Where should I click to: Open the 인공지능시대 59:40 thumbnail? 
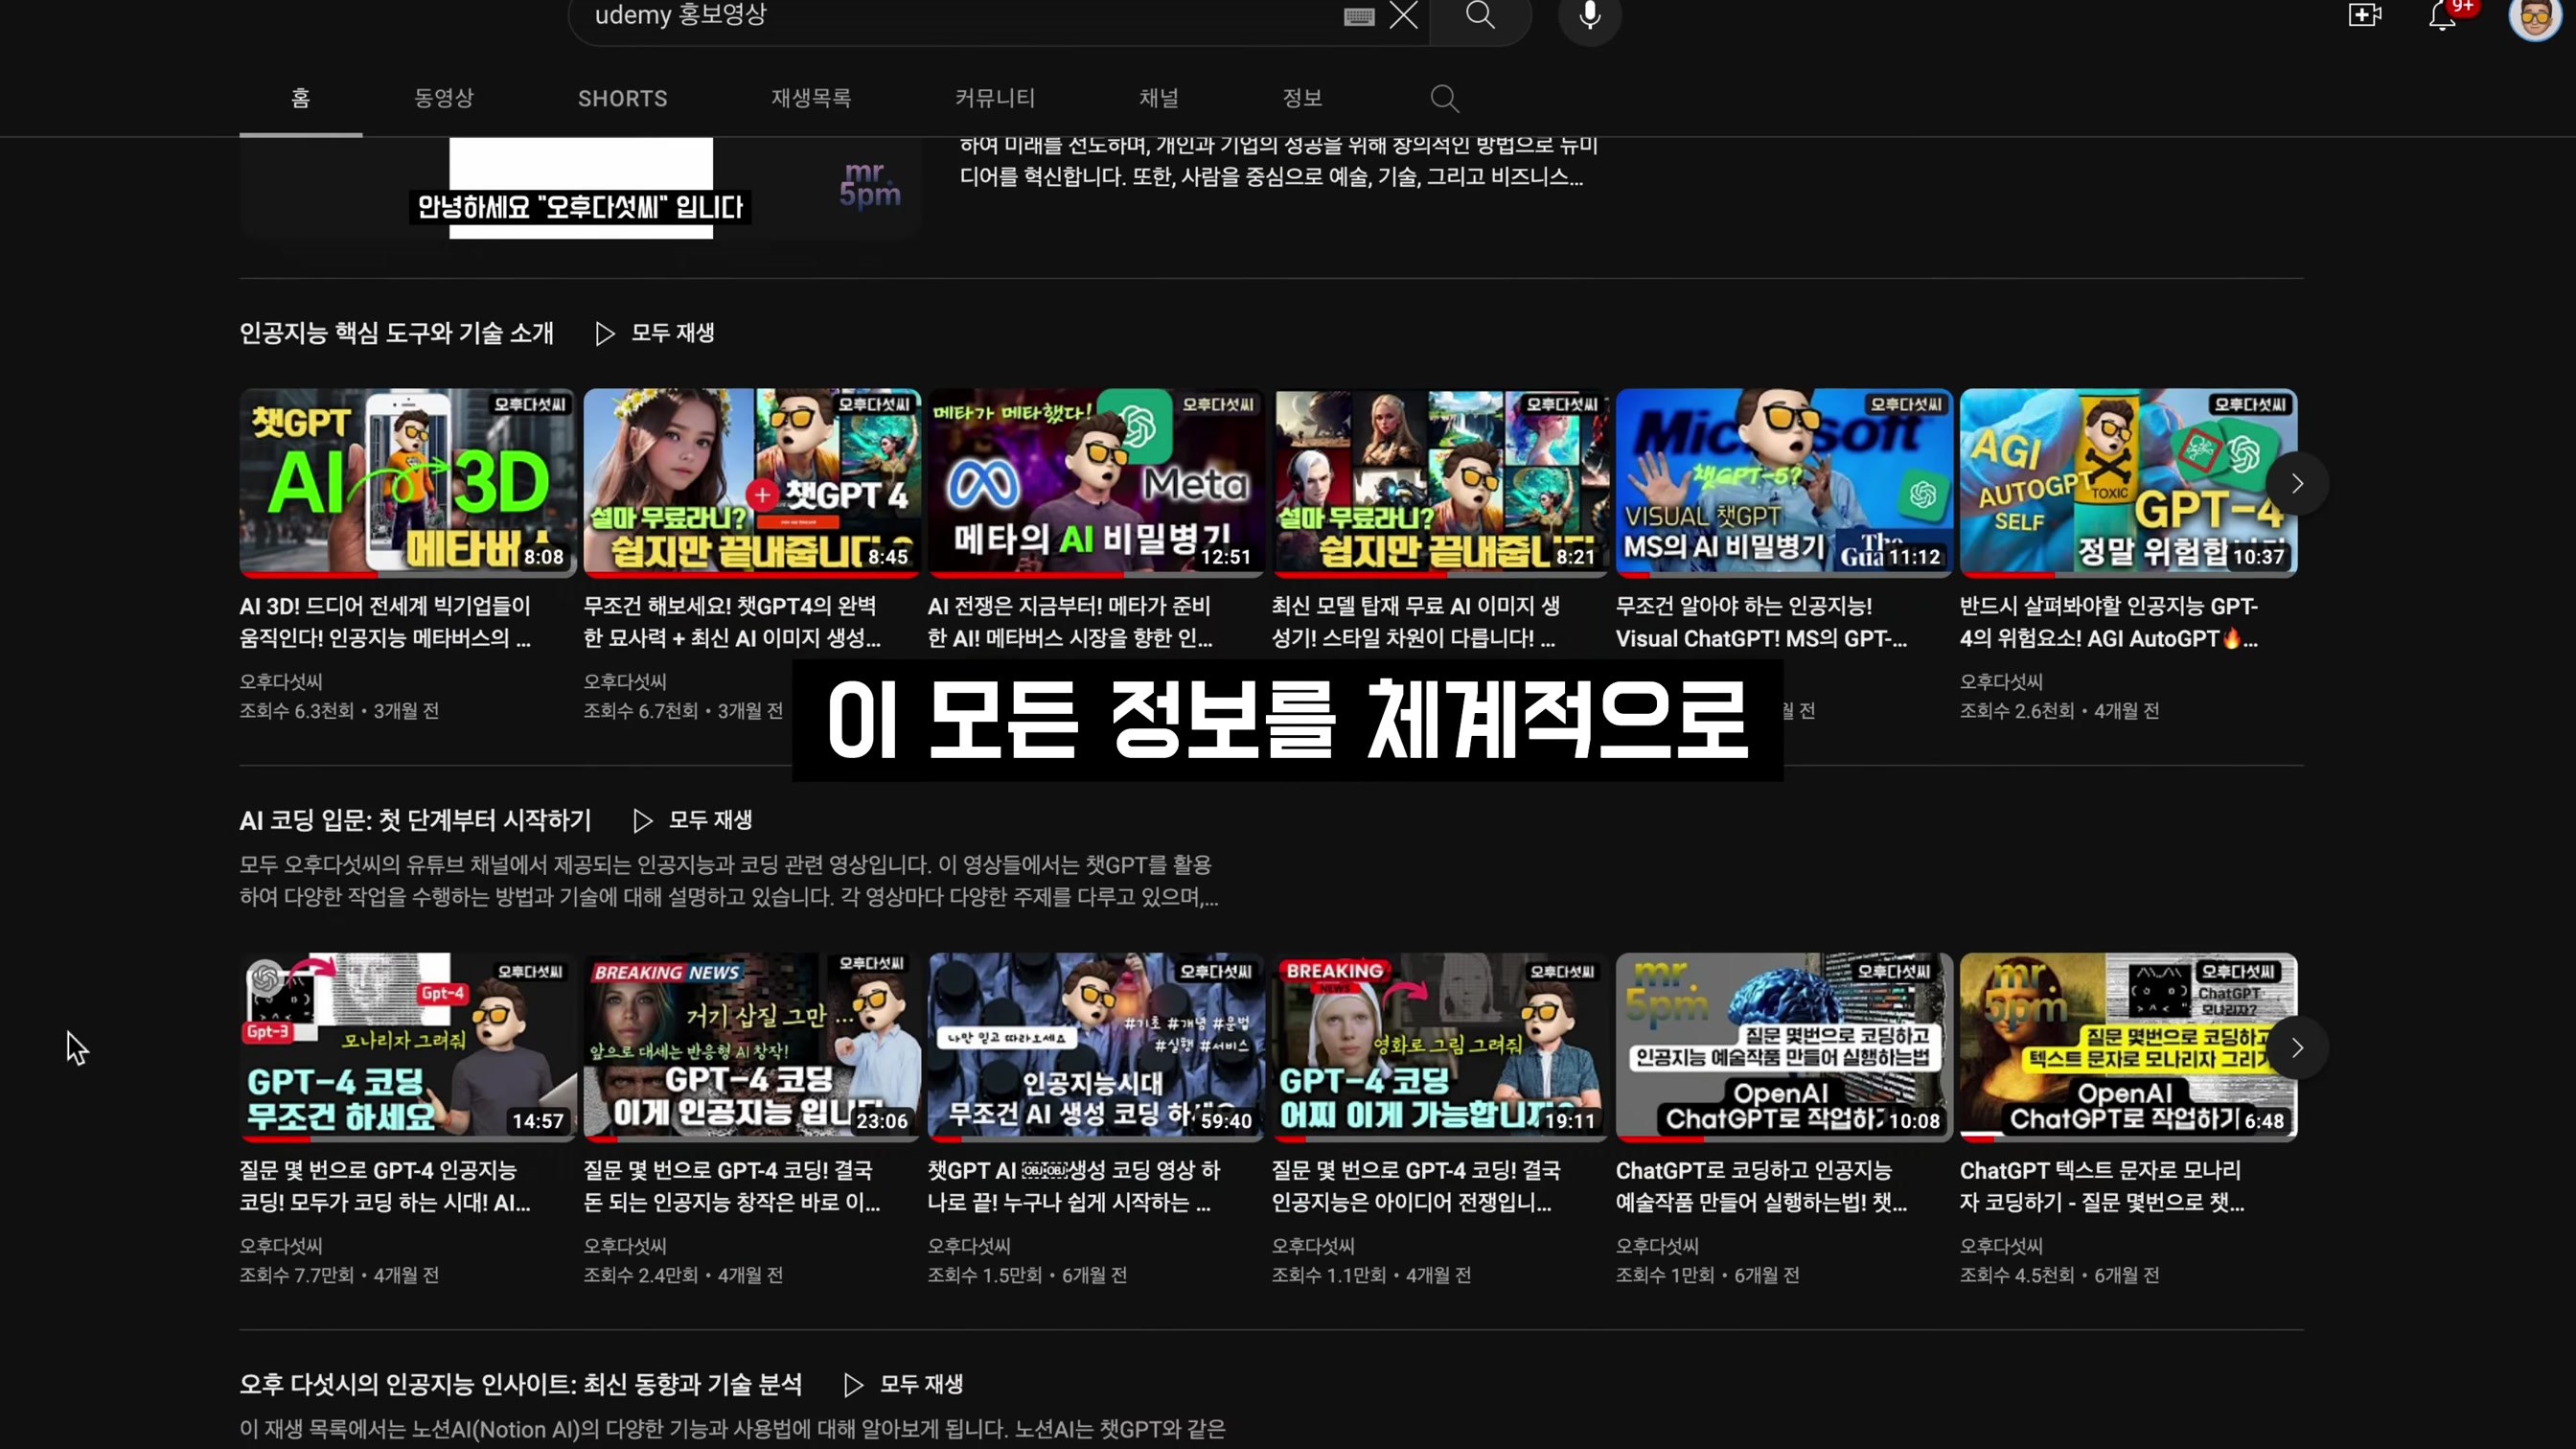point(1096,1047)
